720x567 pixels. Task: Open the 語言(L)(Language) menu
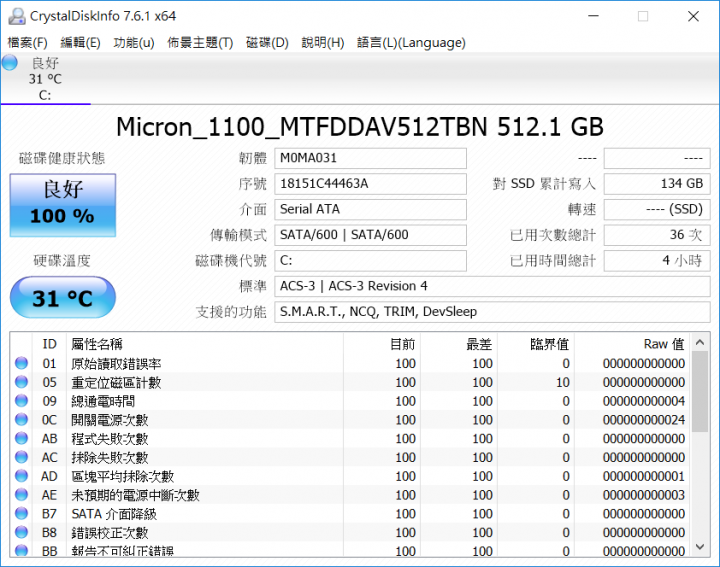[411, 43]
